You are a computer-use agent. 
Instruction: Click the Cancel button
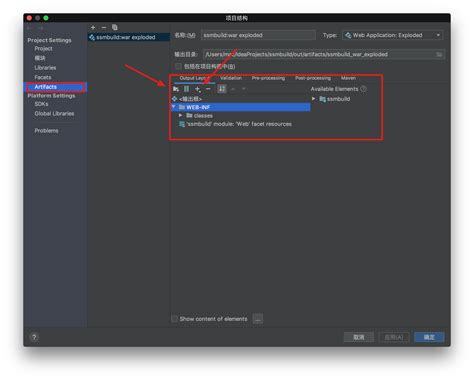tap(359, 337)
